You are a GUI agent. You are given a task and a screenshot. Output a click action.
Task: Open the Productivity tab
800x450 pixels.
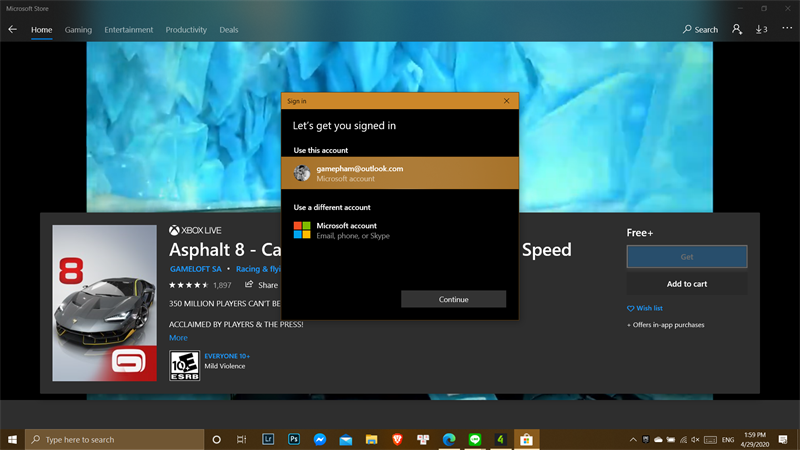[186, 30]
